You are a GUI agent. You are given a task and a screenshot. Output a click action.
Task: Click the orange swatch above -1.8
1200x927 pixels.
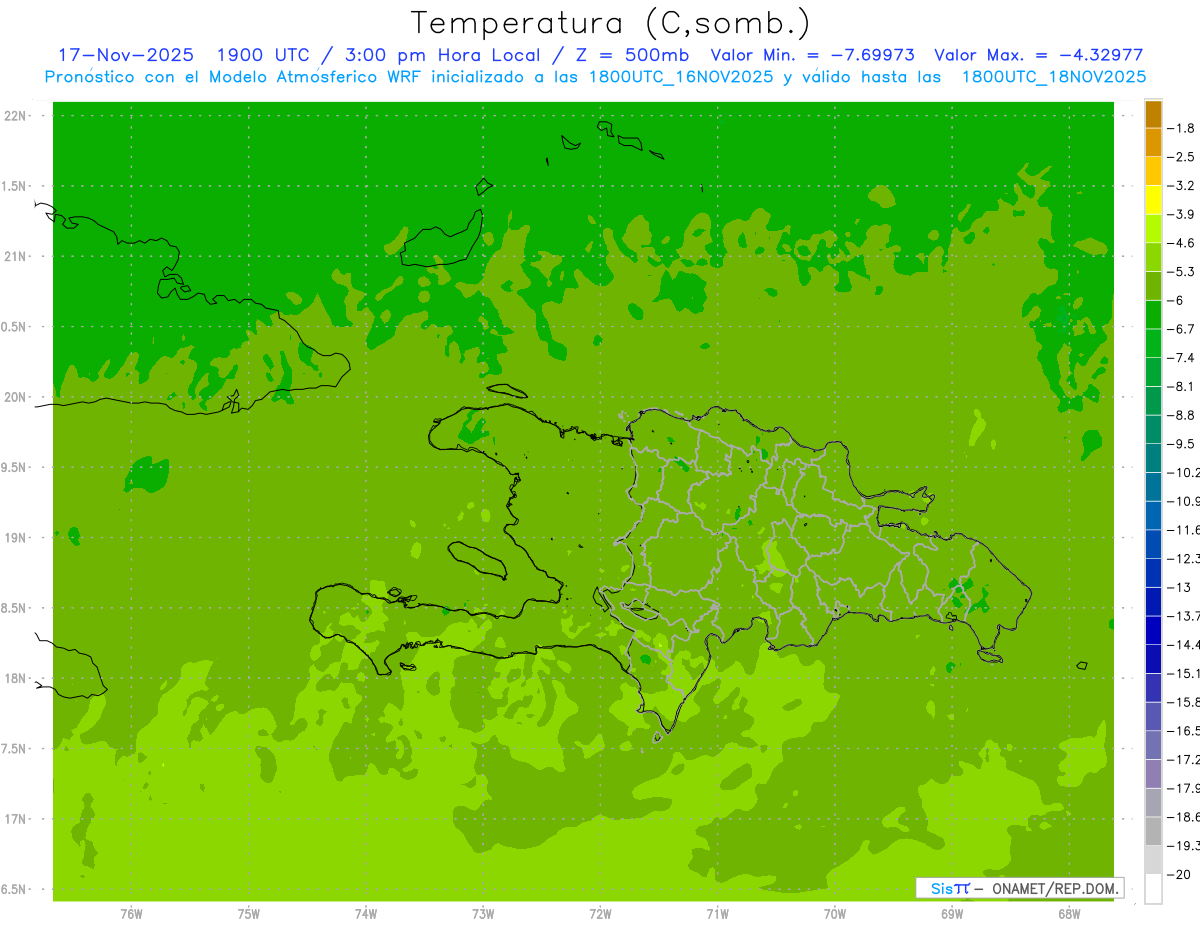click(1153, 115)
